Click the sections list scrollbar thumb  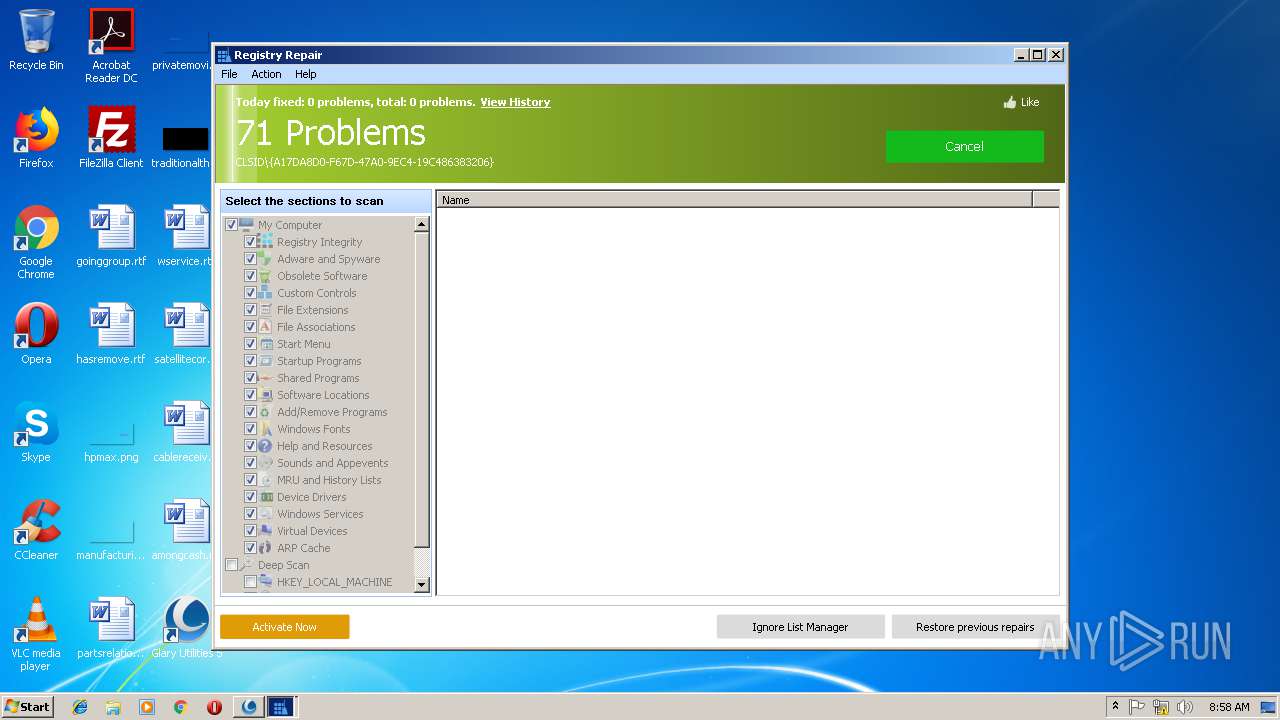421,390
